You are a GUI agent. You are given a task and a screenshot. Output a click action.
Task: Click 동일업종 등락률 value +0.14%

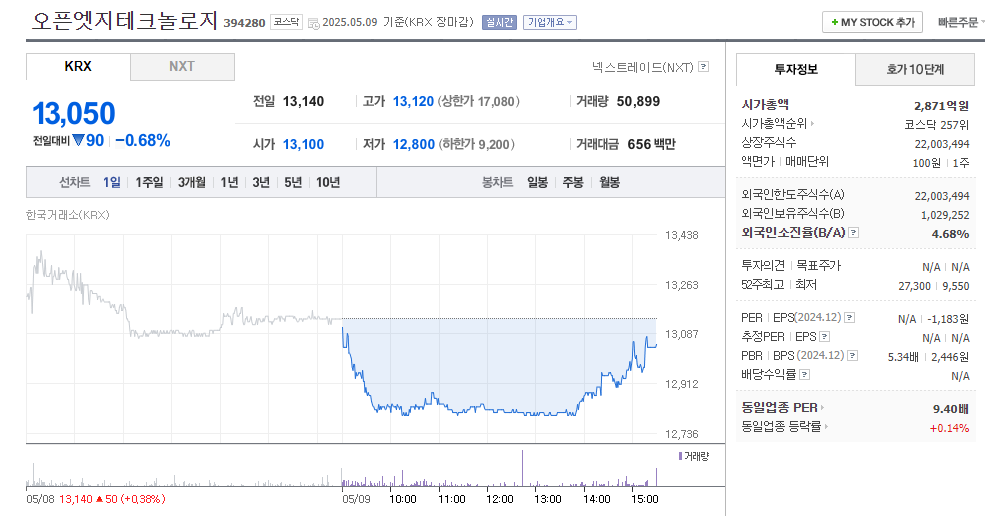pyautogui.click(x=949, y=428)
